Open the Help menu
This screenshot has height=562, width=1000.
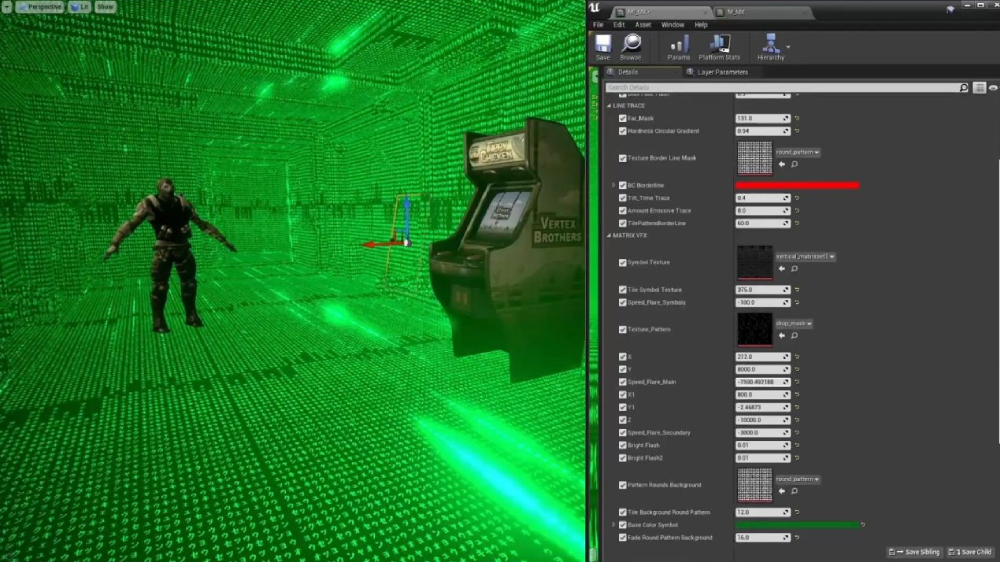pyautogui.click(x=701, y=25)
